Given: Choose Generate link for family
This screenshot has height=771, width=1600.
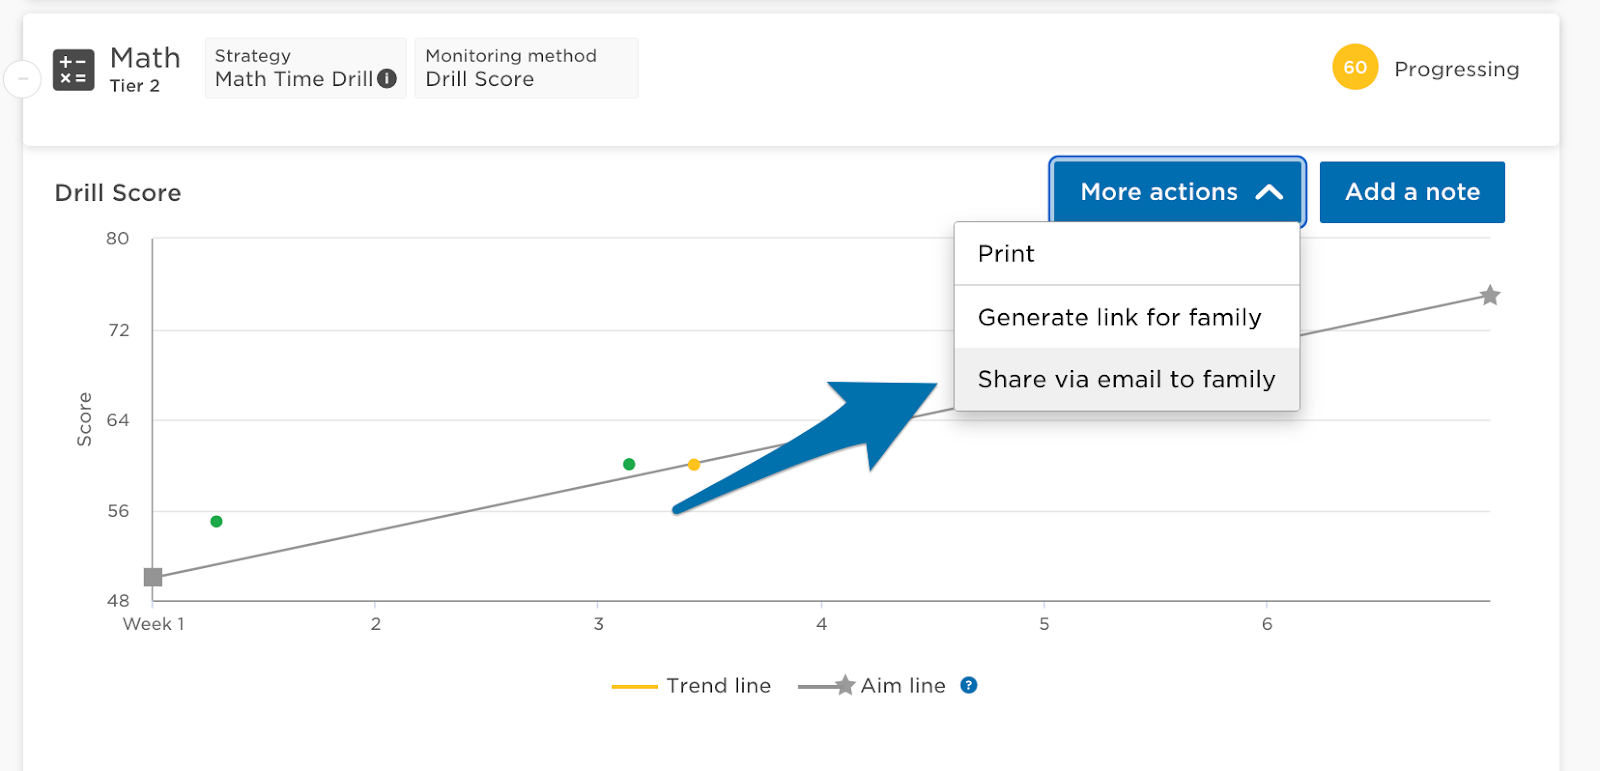Looking at the screenshot, I should [x=1119, y=318].
